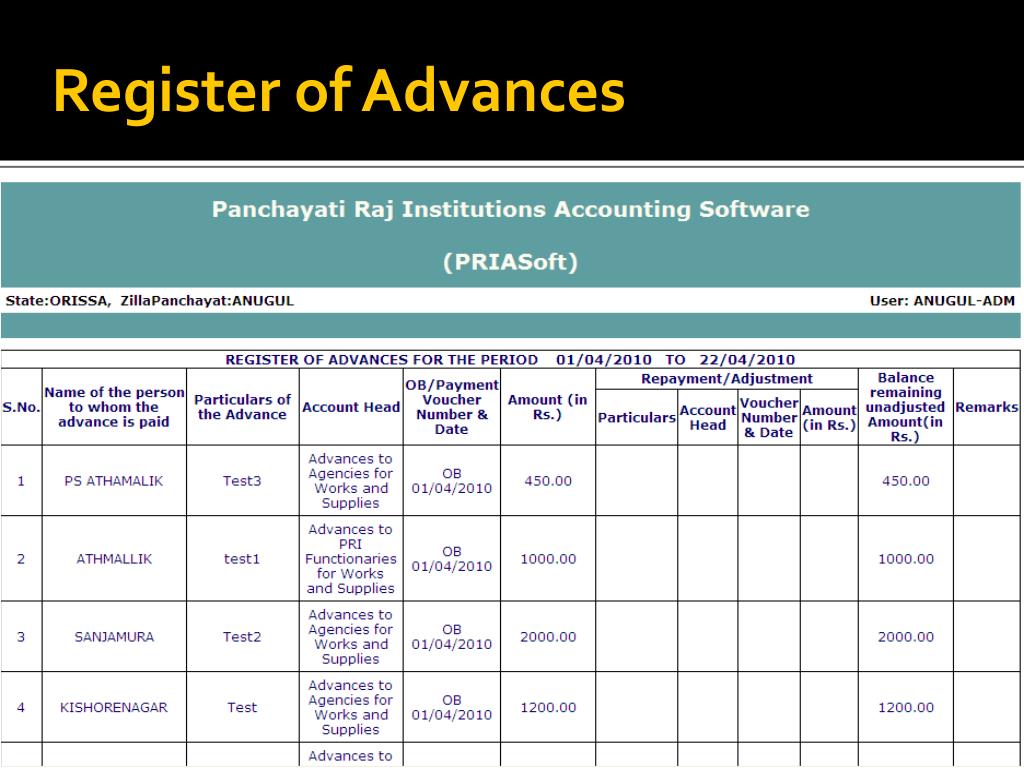
Task: Select the Balance remaining unadjusted Amount header
Action: pyautogui.click(x=905, y=407)
